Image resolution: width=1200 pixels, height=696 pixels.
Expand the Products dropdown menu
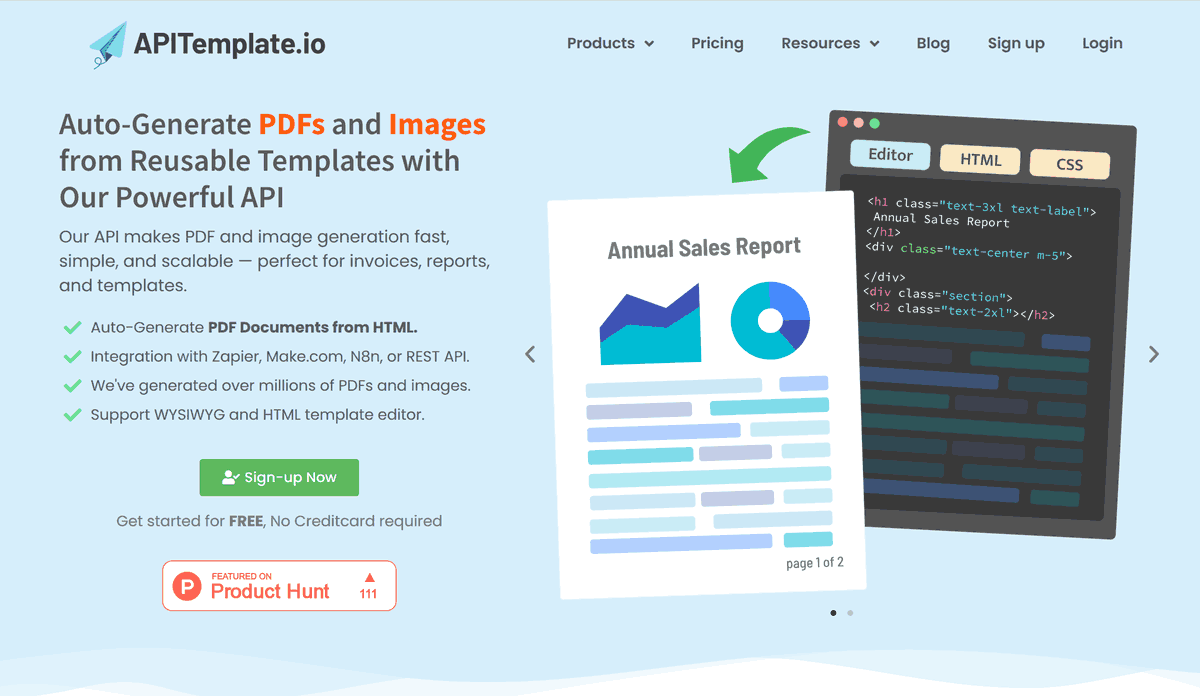(610, 44)
